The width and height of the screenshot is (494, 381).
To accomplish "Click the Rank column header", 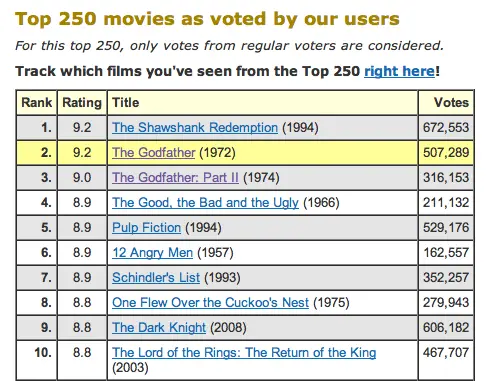I will 37,102.
